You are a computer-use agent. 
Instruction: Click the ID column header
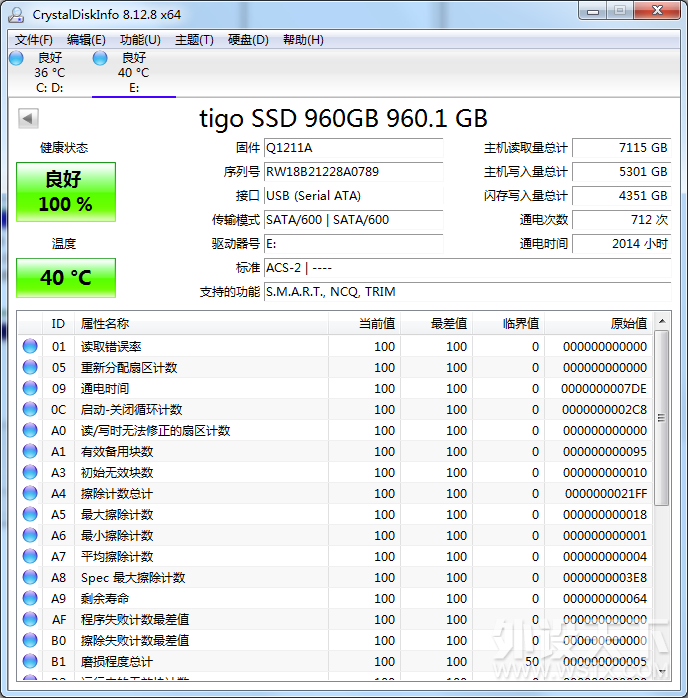[58, 324]
